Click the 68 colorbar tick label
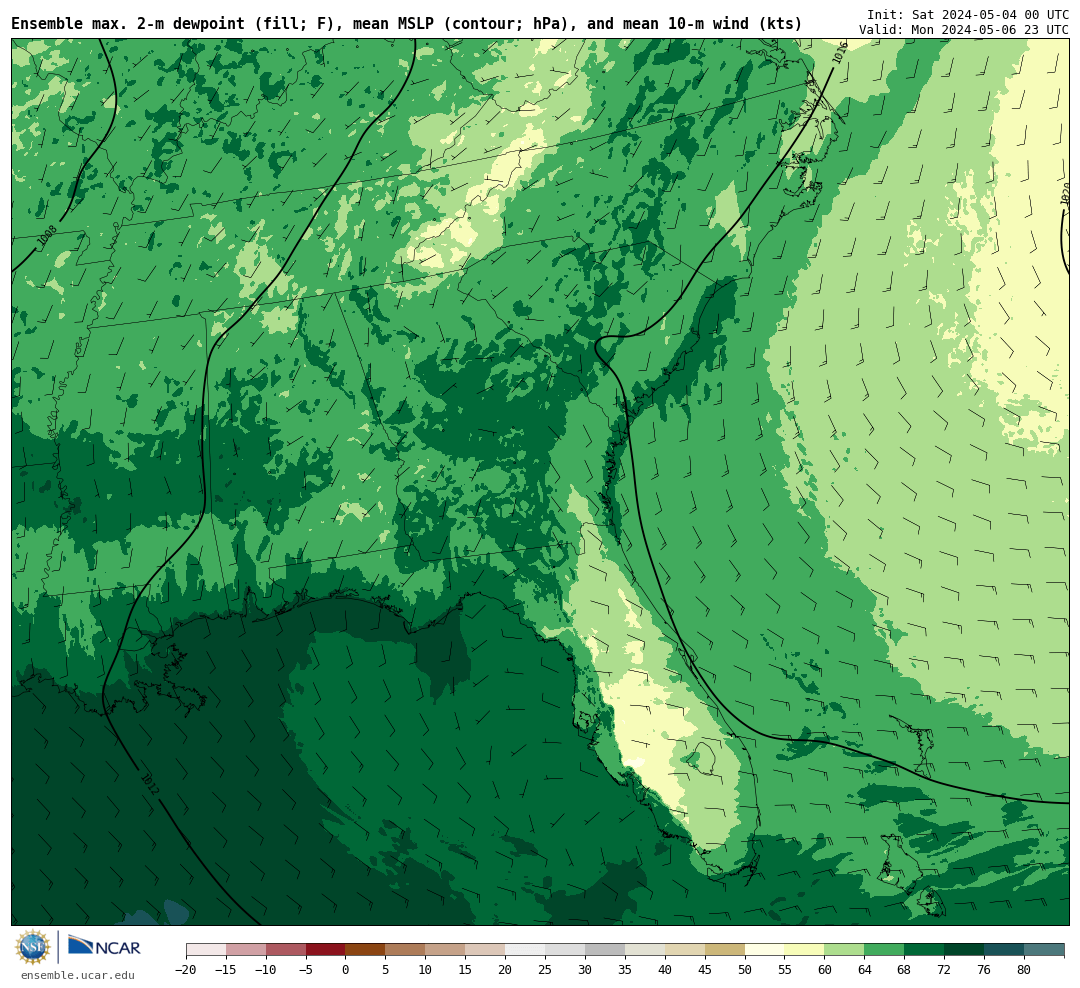The image size is (1080, 988). [x=904, y=969]
